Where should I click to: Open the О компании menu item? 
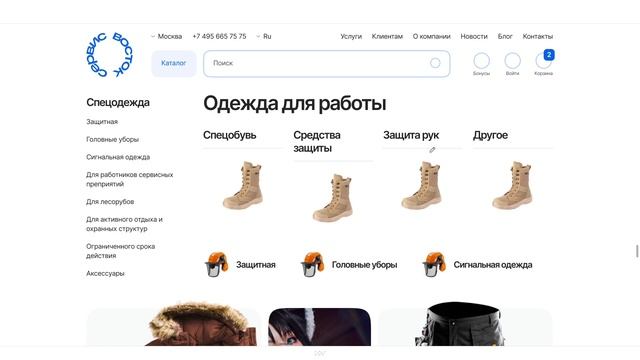(431, 36)
